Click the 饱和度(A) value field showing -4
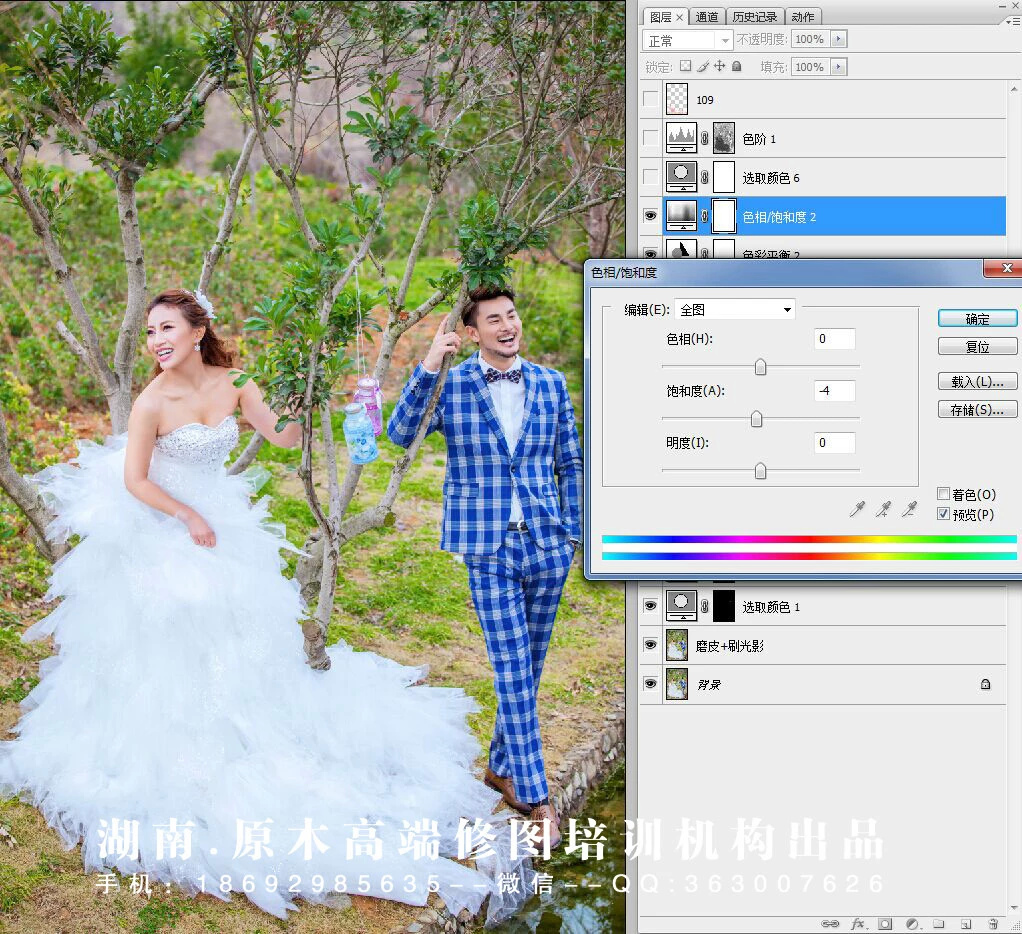Viewport: 1022px width, 934px height. (x=835, y=390)
